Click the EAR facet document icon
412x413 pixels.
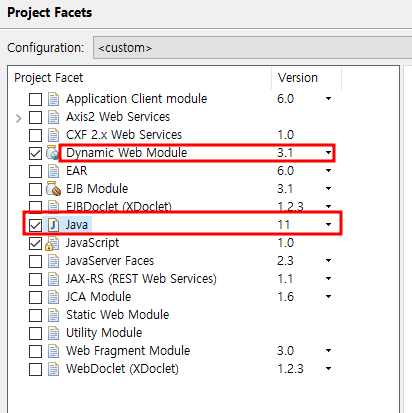[x=53, y=171]
